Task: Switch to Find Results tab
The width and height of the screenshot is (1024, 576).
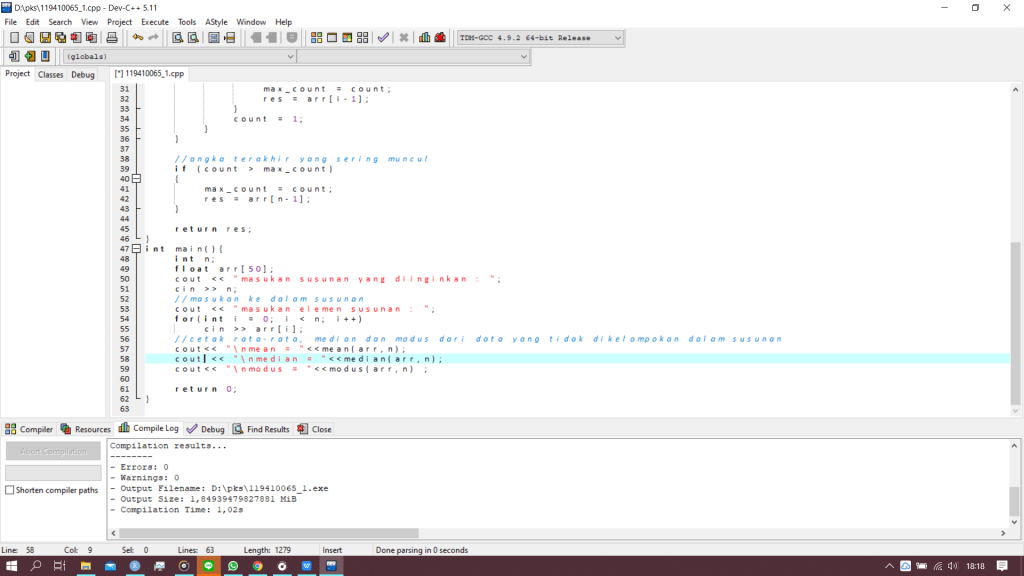Action: 262,429
